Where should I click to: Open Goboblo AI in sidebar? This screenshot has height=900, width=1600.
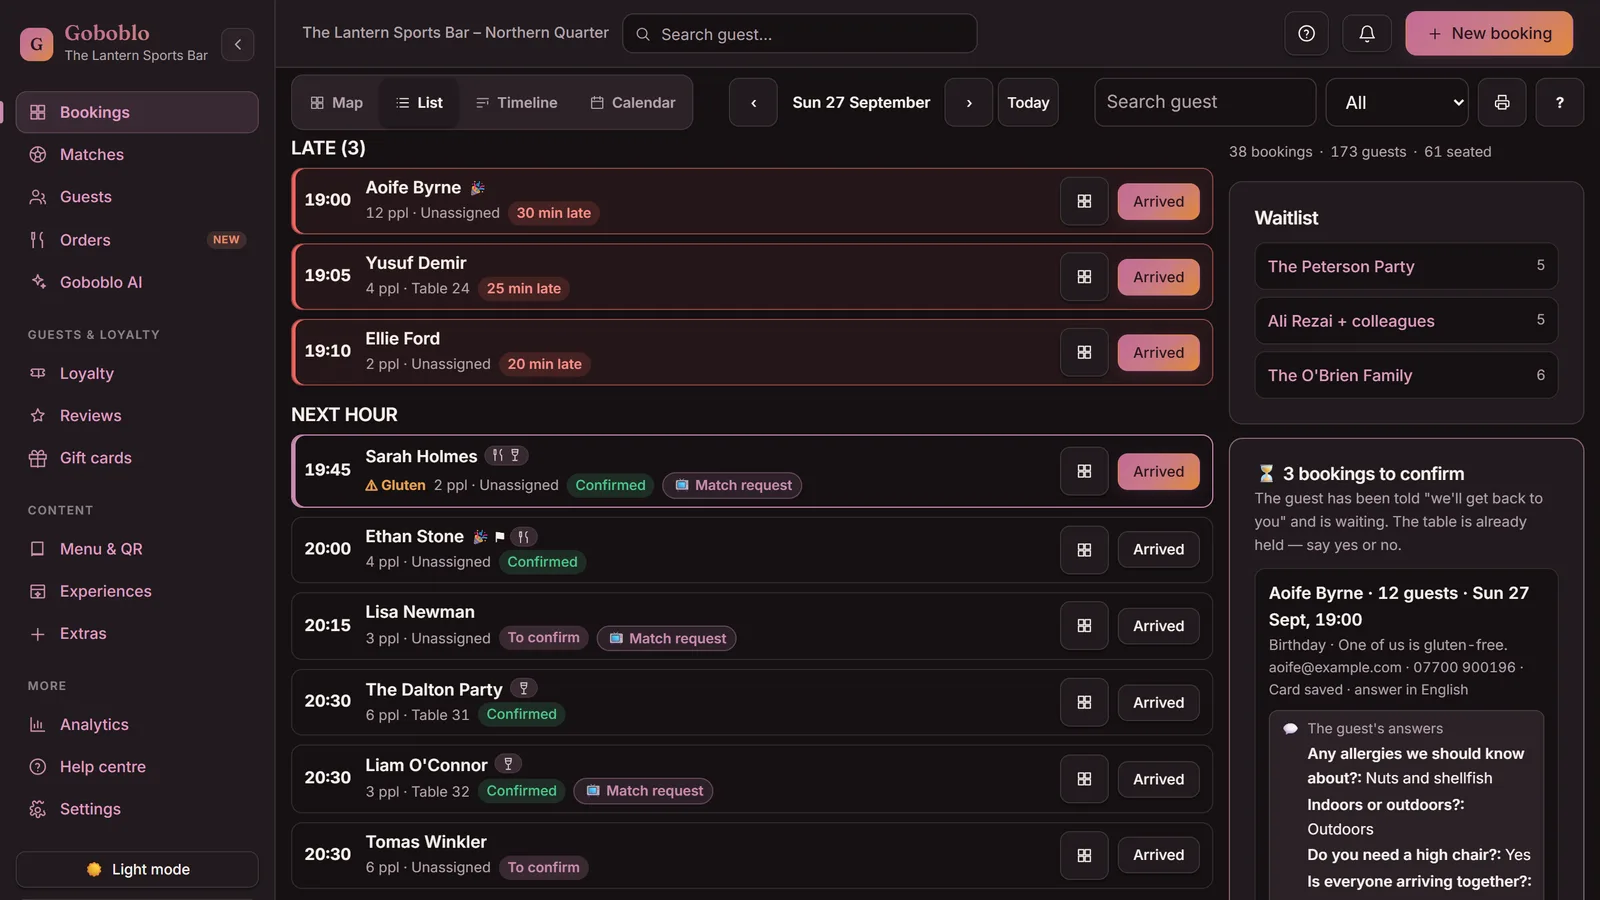click(x=137, y=282)
